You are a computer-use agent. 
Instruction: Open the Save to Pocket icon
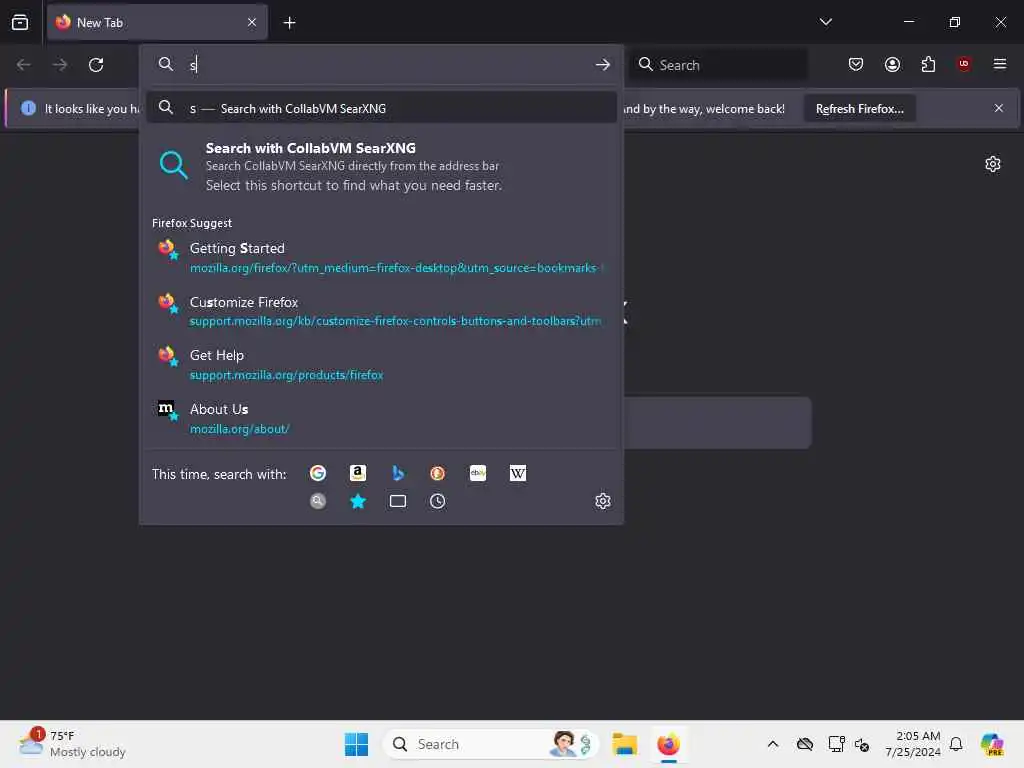tap(856, 64)
